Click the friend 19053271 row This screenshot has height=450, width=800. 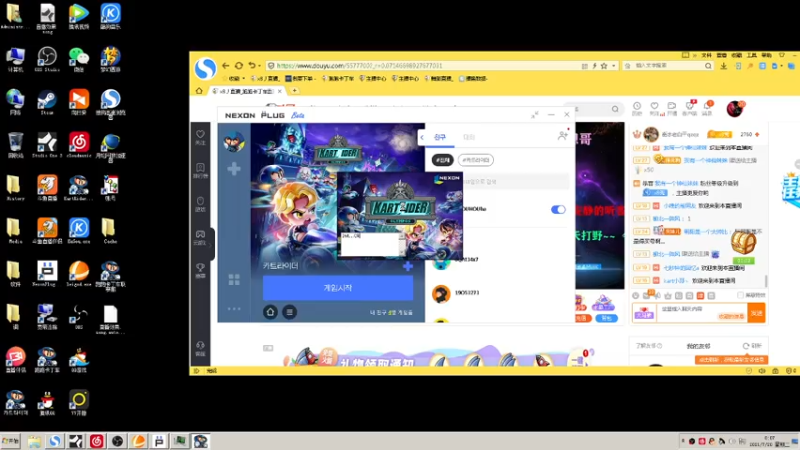pyautogui.click(x=500, y=293)
